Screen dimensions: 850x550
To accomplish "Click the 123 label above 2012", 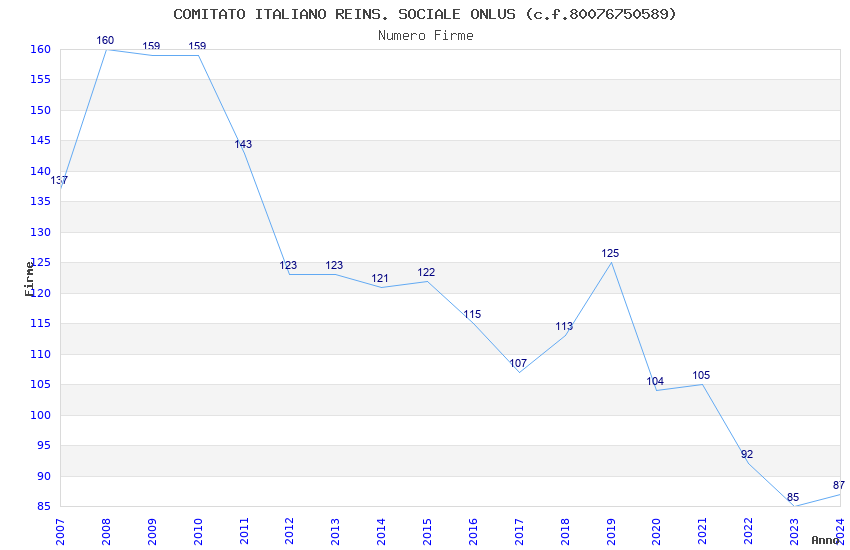I will (x=288, y=266).
